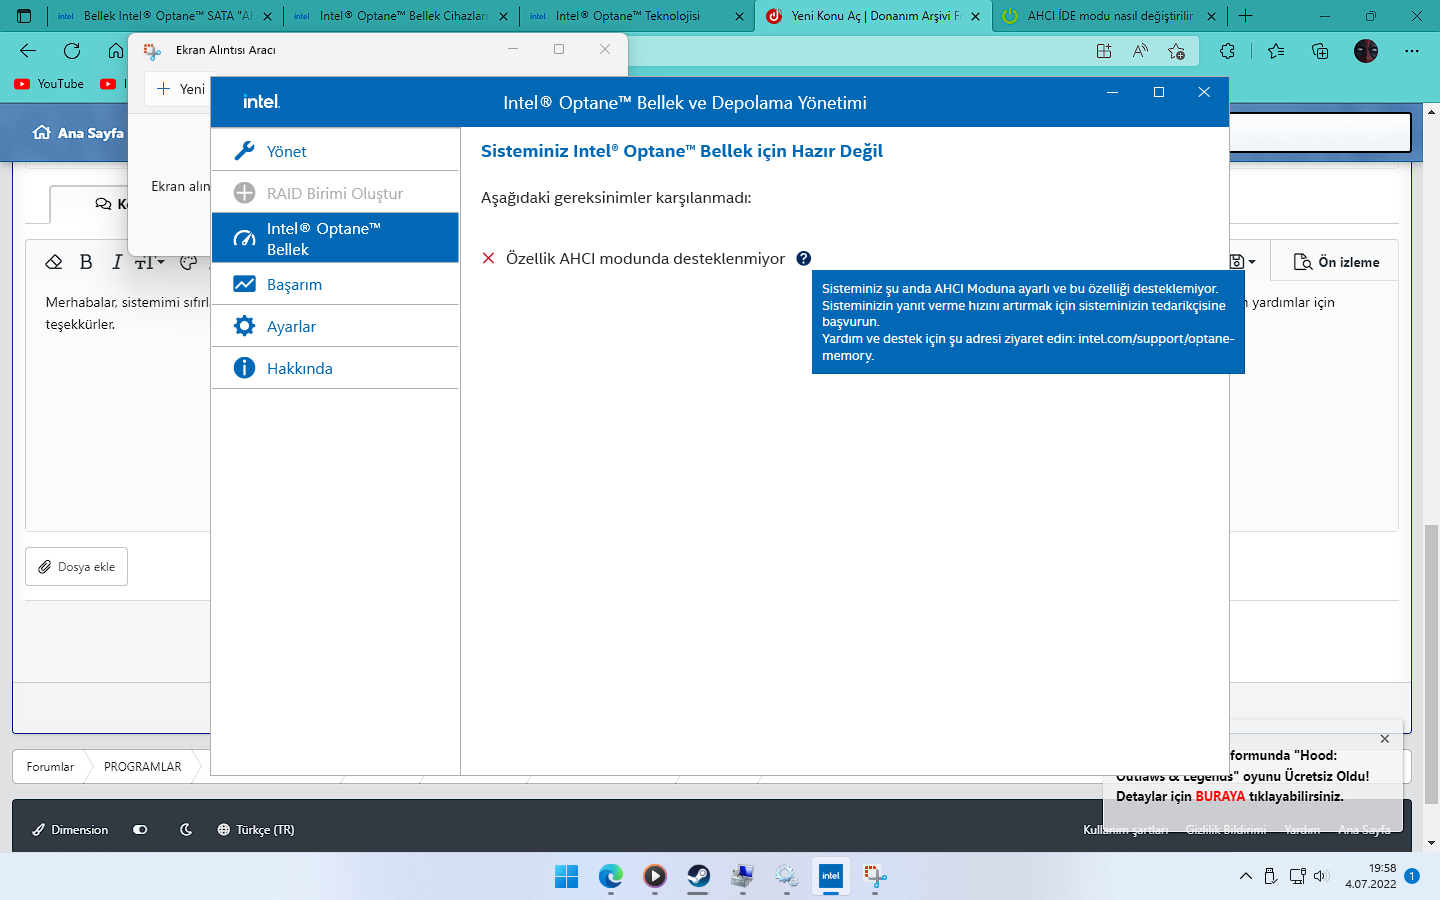Open the font size dropdown in the editor
The width and height of the screenshot is (1440, 900).
pyautogui.click(x=149, y=262)
